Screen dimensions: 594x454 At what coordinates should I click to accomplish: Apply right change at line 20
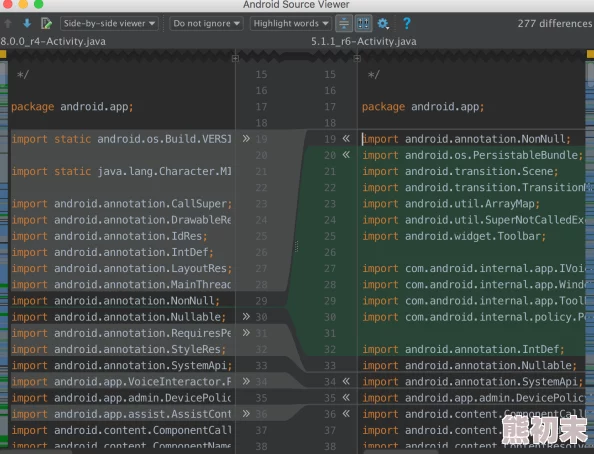click(x=346, y=155)
